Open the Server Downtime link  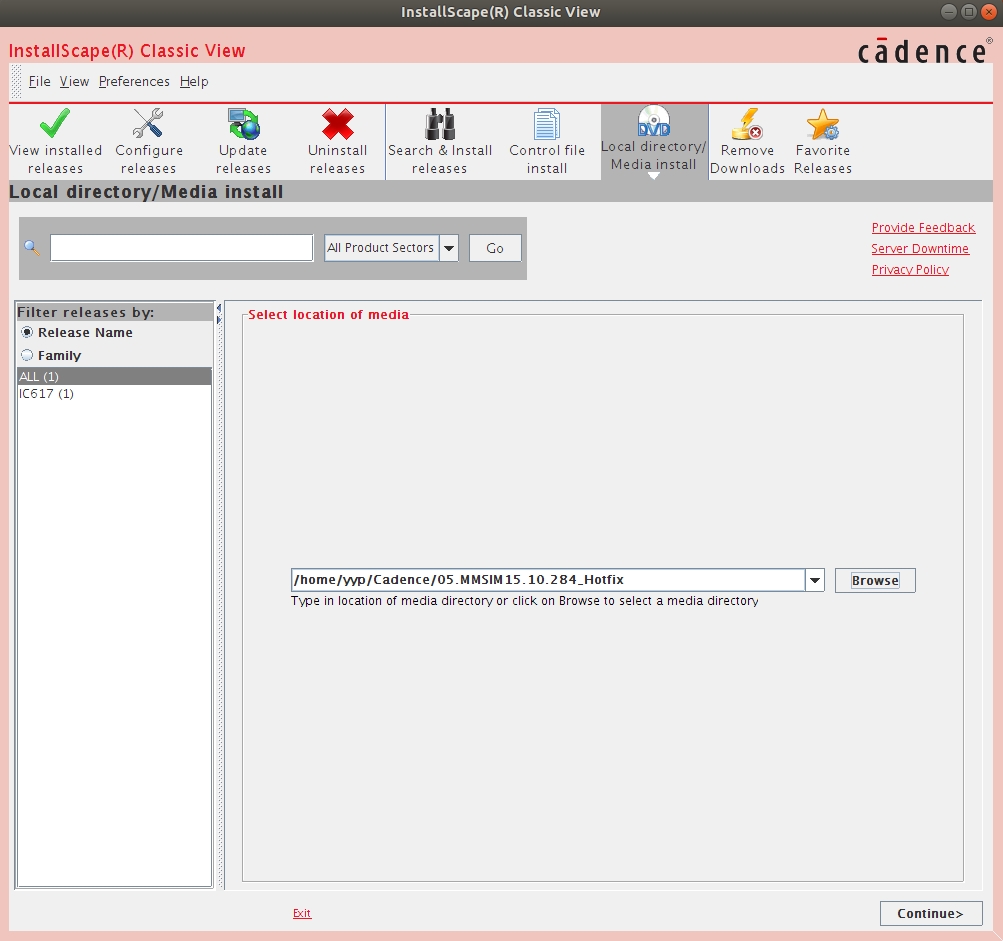pyautogui.click(x=920, y=249)
